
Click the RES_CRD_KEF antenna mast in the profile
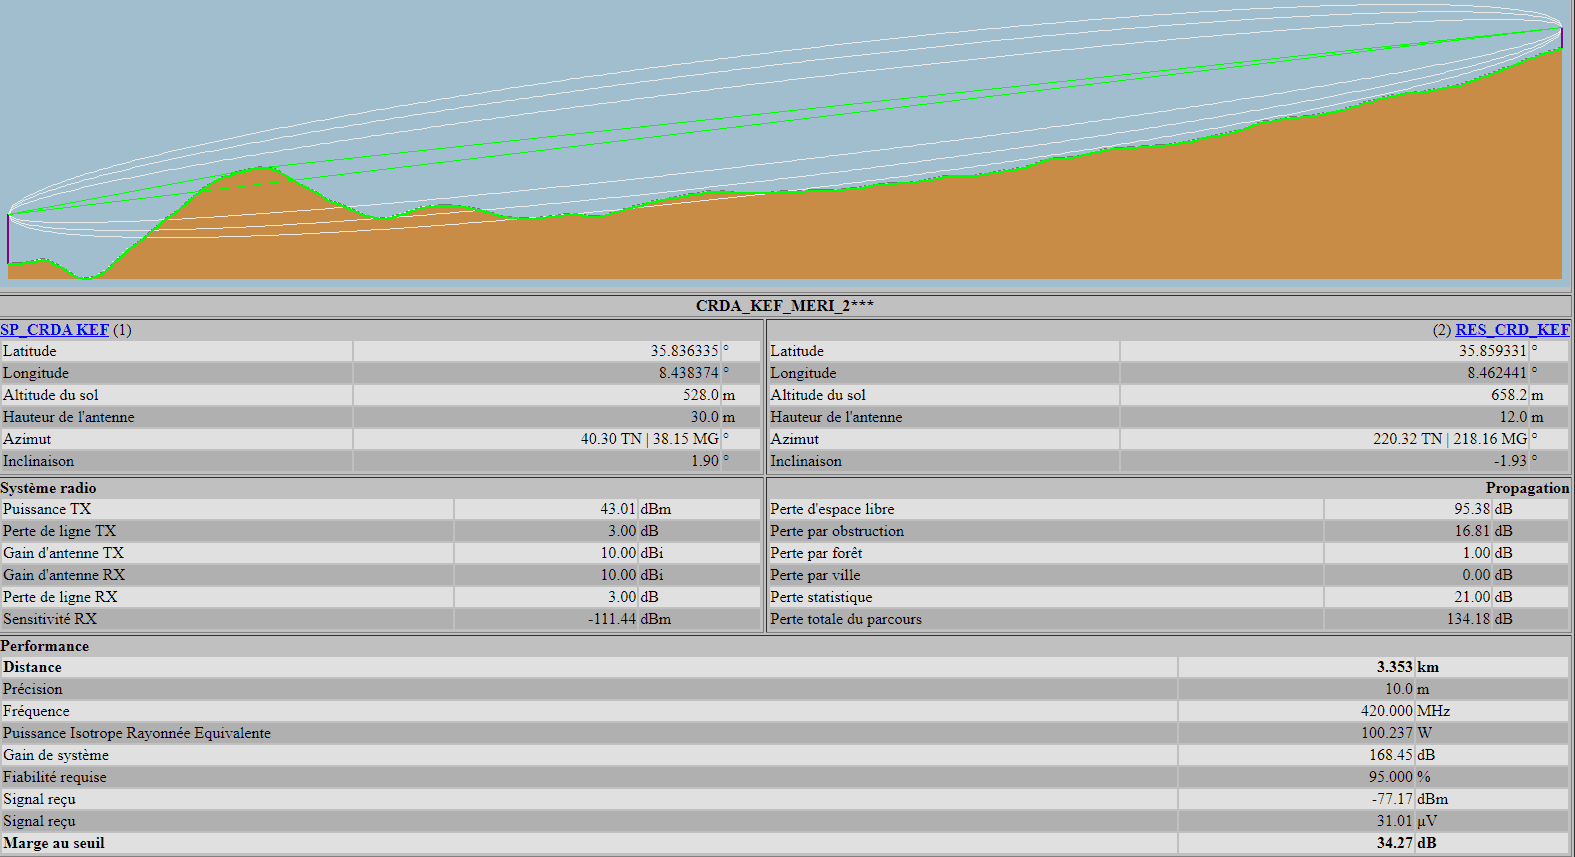[1561, 37]
